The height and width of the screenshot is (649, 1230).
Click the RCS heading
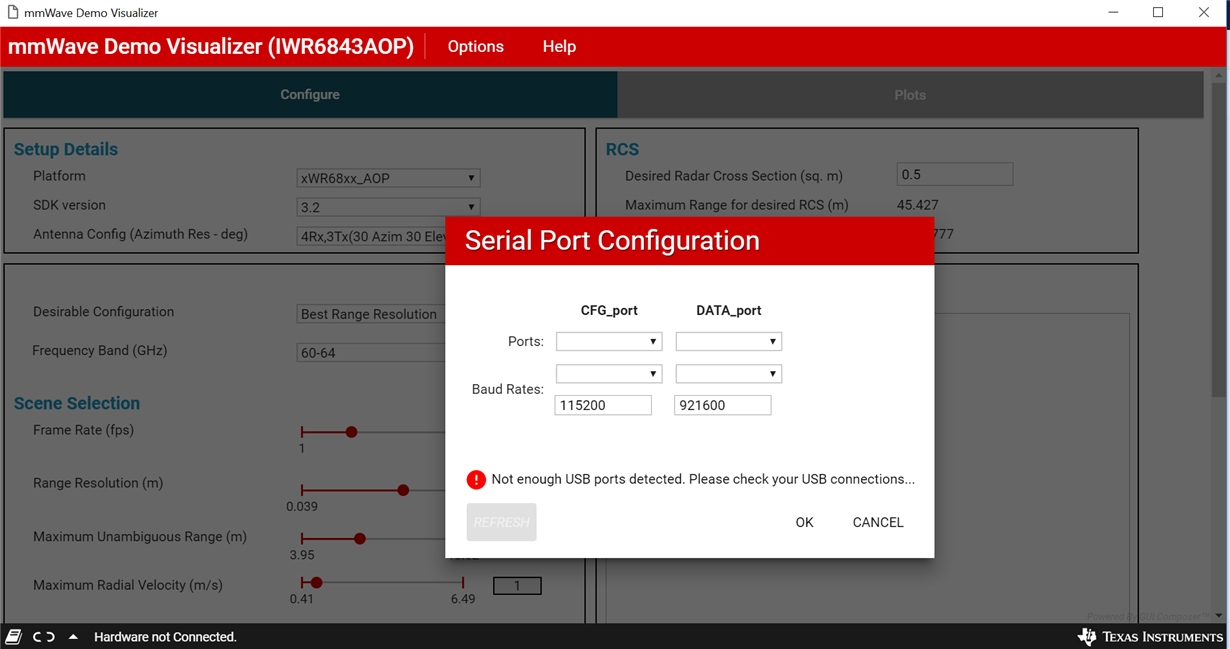pos(622,149)
